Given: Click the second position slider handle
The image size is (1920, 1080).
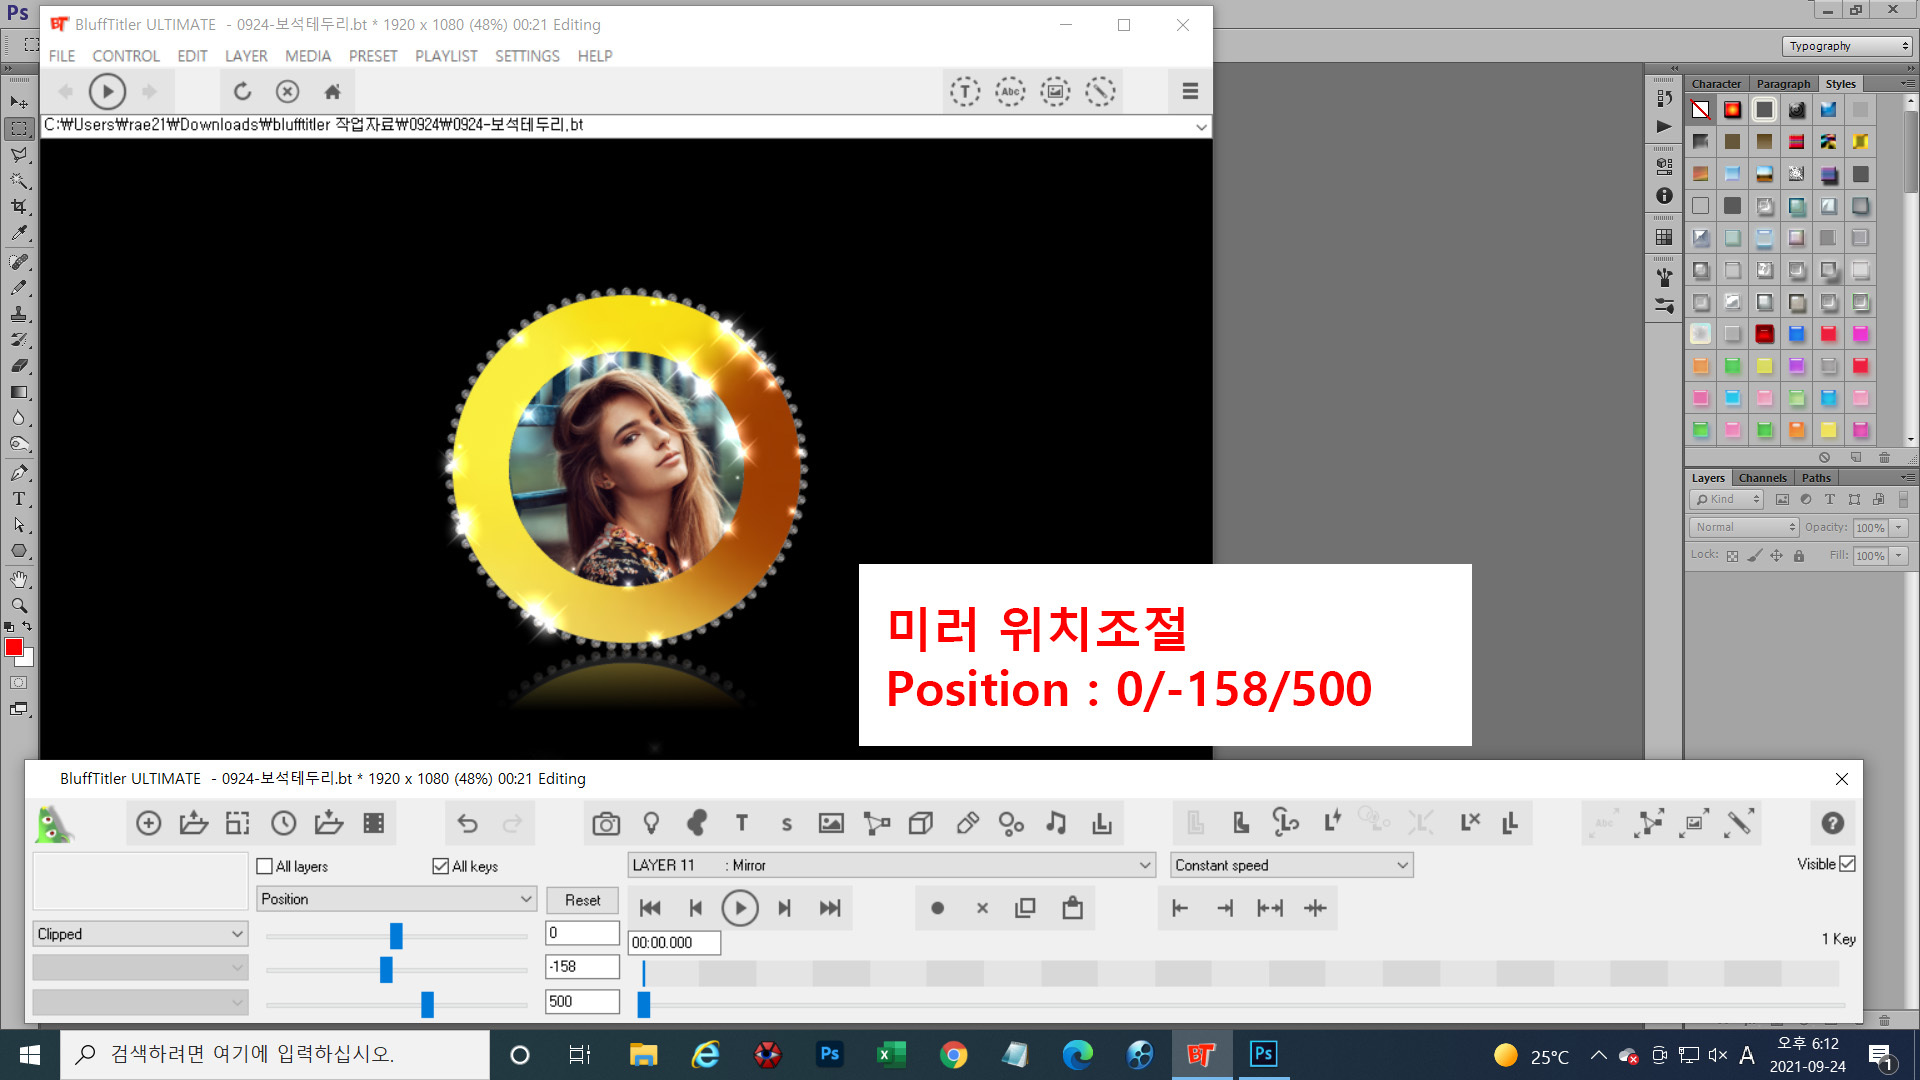Looking at the screenshot, I should tap(386, 969).
